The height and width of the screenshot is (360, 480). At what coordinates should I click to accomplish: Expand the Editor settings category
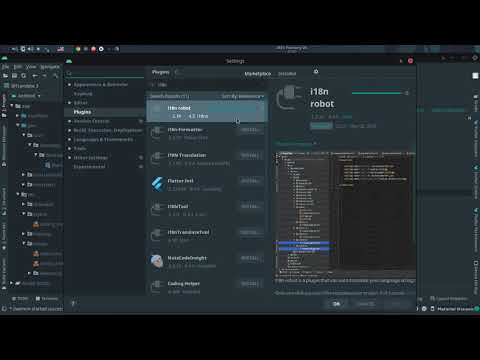(x=69, y=103)
